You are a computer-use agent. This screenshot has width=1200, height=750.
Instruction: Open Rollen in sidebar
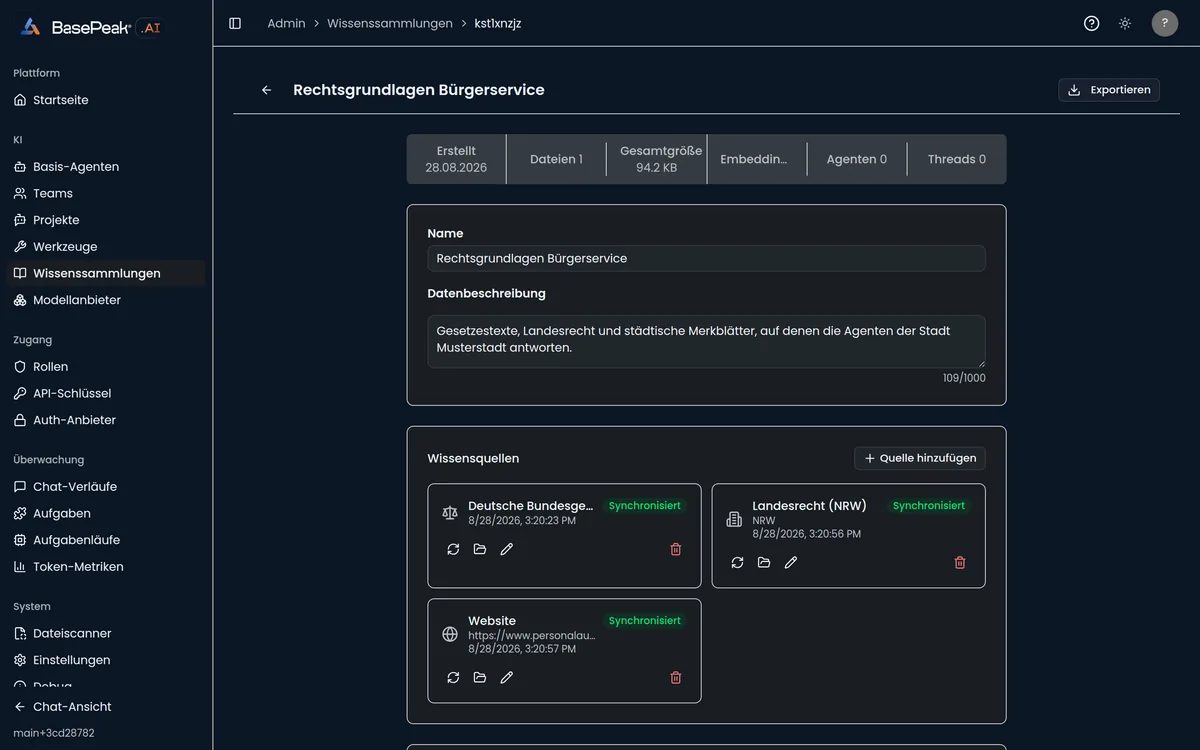(106, 367)
